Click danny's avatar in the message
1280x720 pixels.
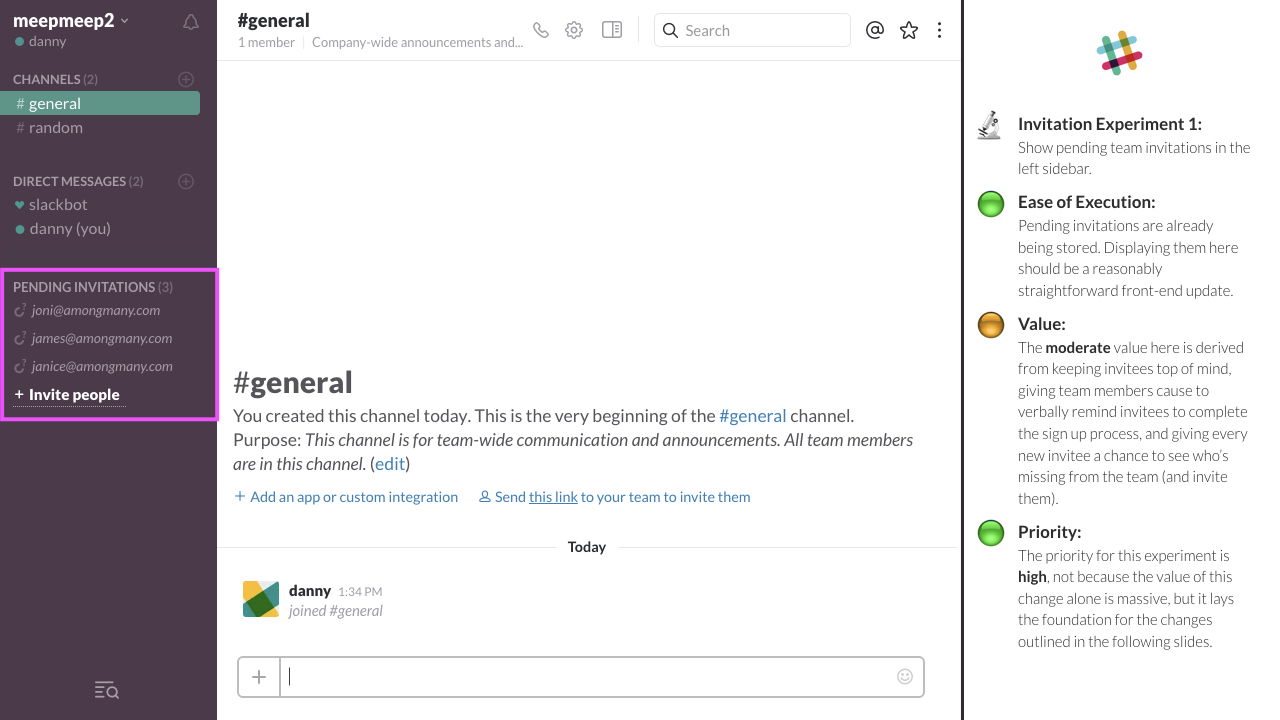[261, 599]
